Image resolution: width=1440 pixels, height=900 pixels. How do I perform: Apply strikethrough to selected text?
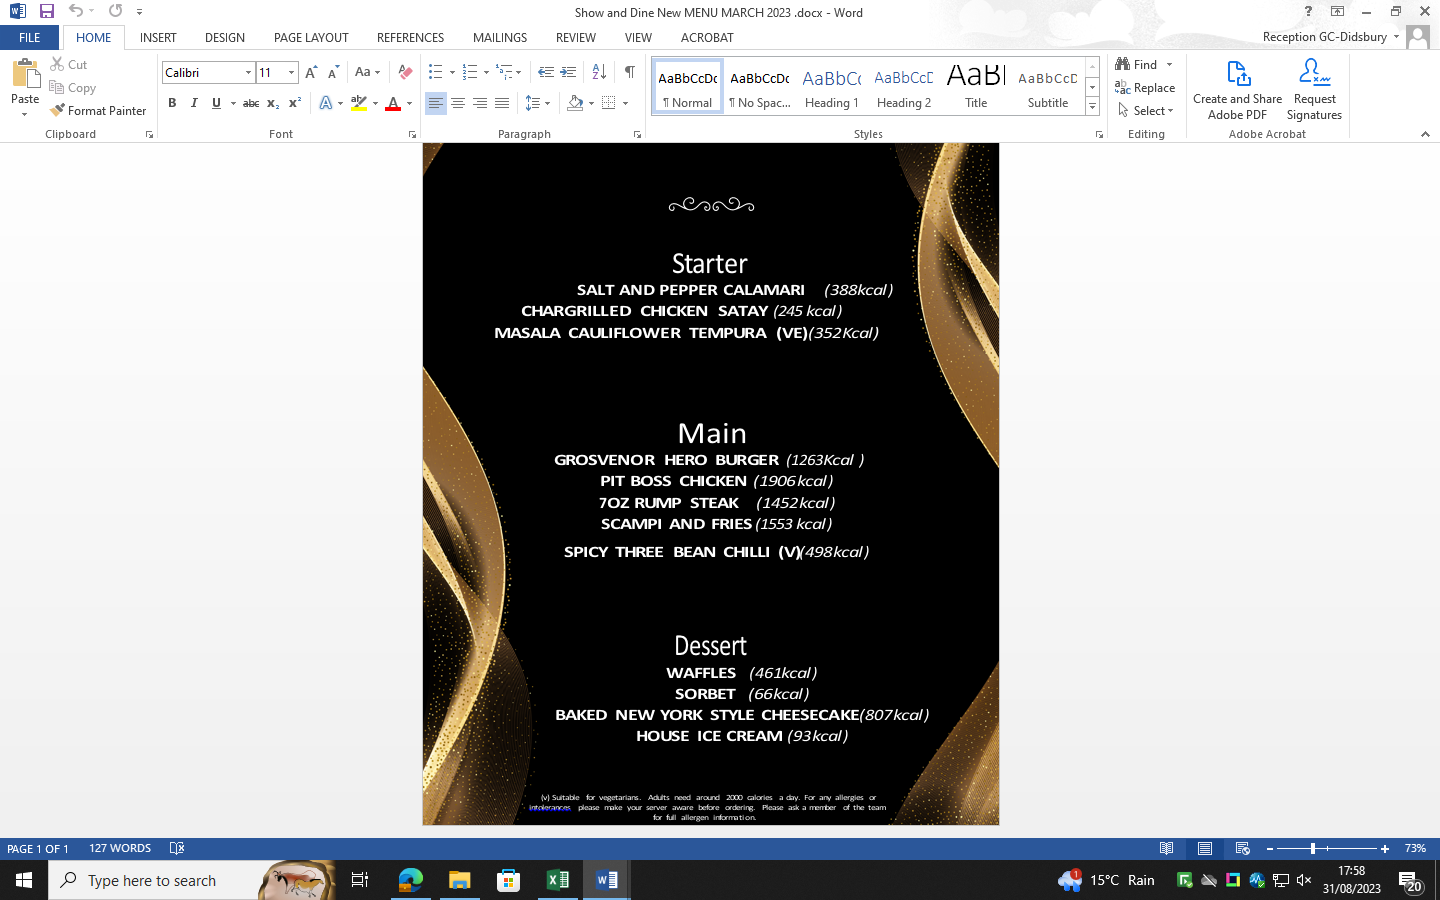(x=250, y=103)
